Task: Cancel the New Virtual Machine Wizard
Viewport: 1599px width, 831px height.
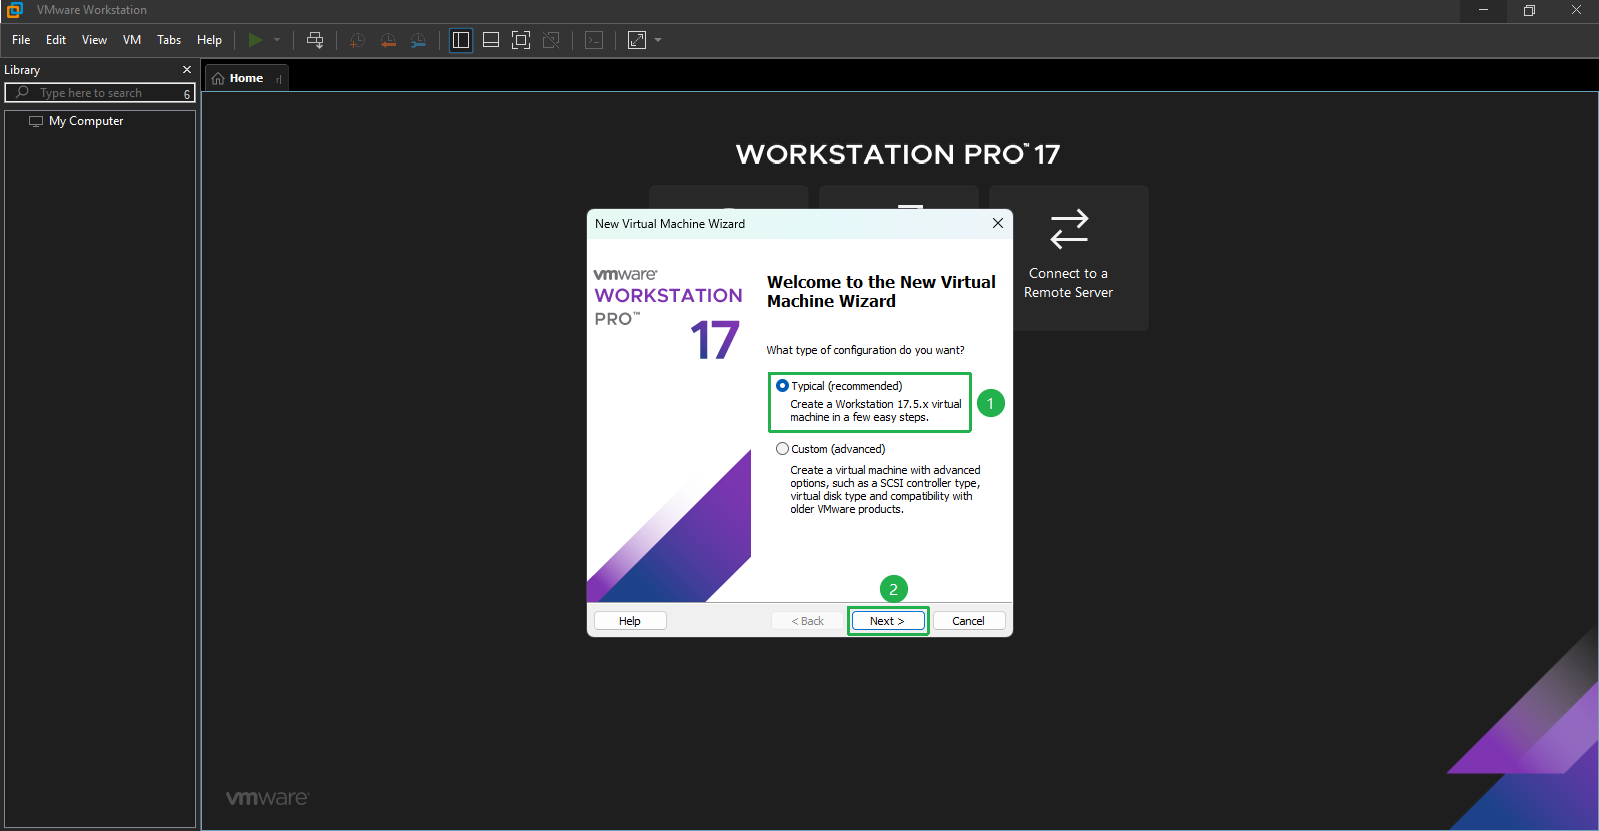Action: (968, 621)
